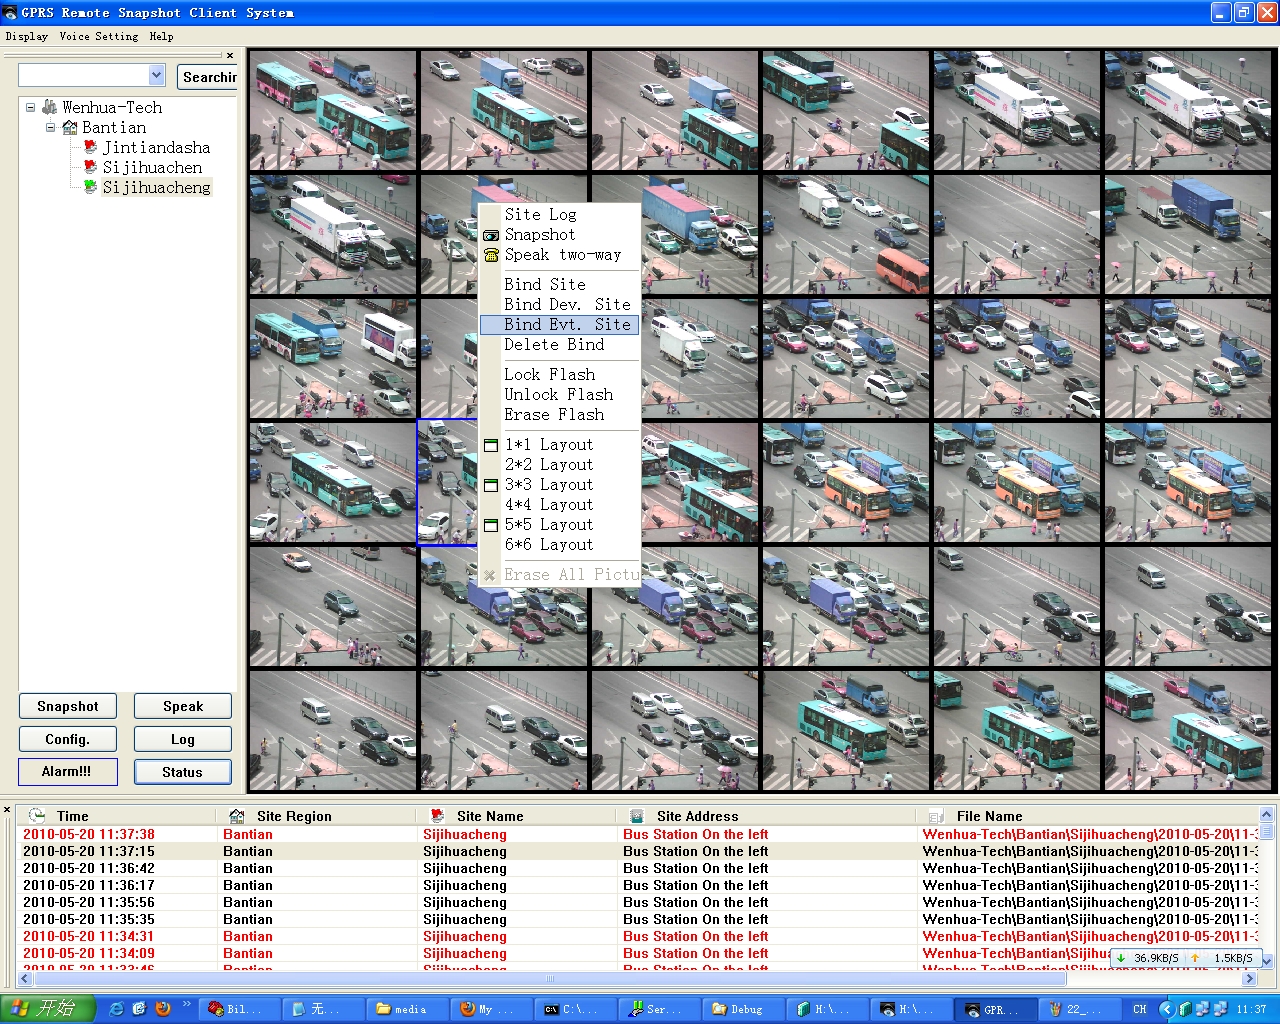This screenshot has width=1280, height=1024.
Task: Click the telephone icon for Speak two-way
Action: pos(491,255)
